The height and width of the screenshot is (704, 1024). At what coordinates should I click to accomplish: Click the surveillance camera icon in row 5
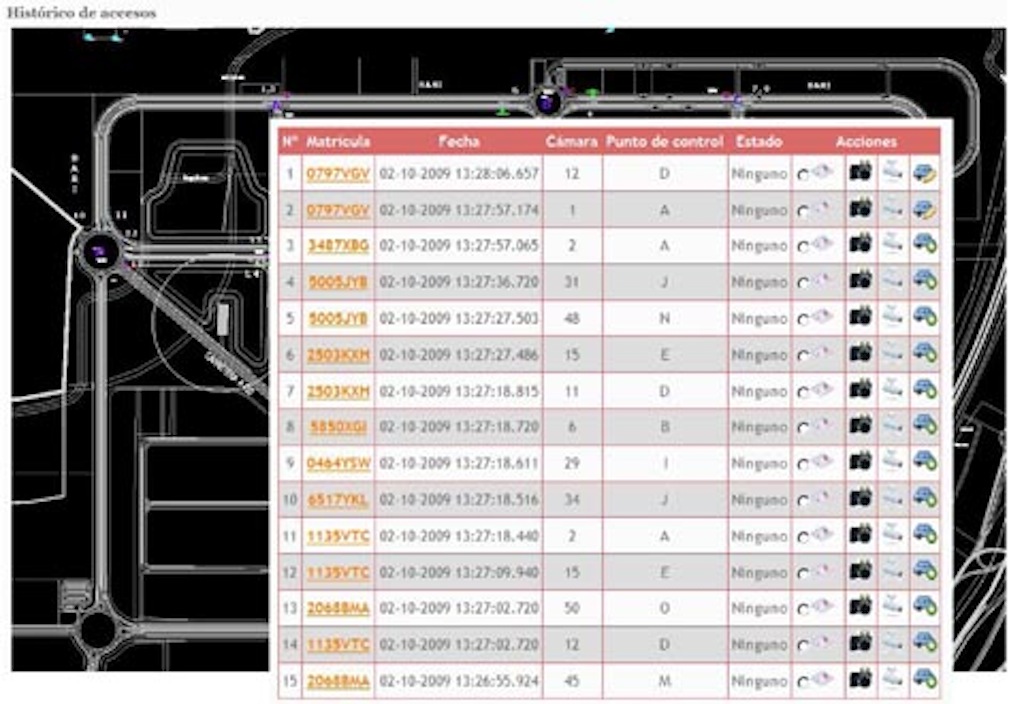(892, 317)
